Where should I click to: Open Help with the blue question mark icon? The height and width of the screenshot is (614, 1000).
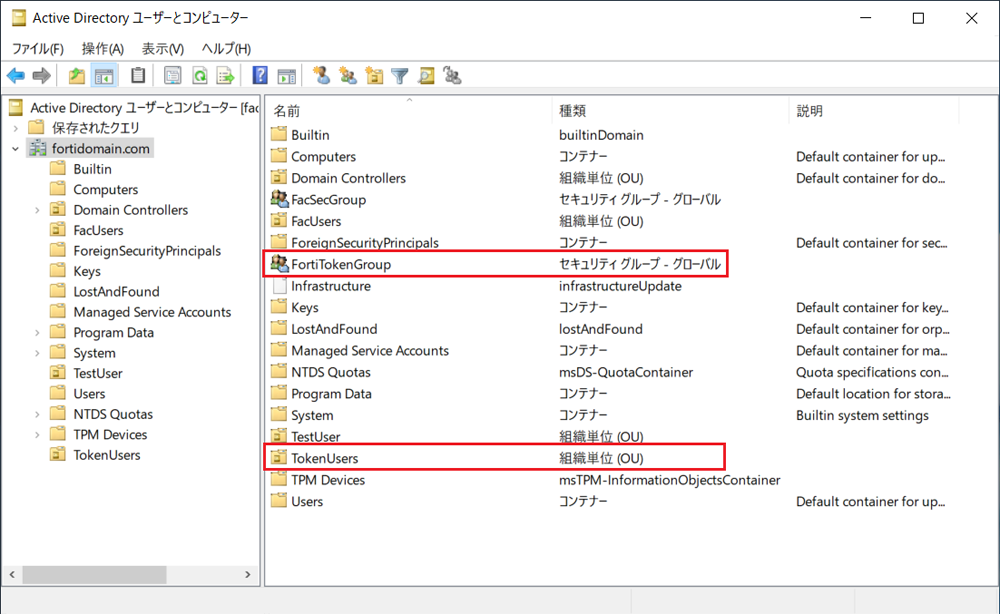point(260,76)
